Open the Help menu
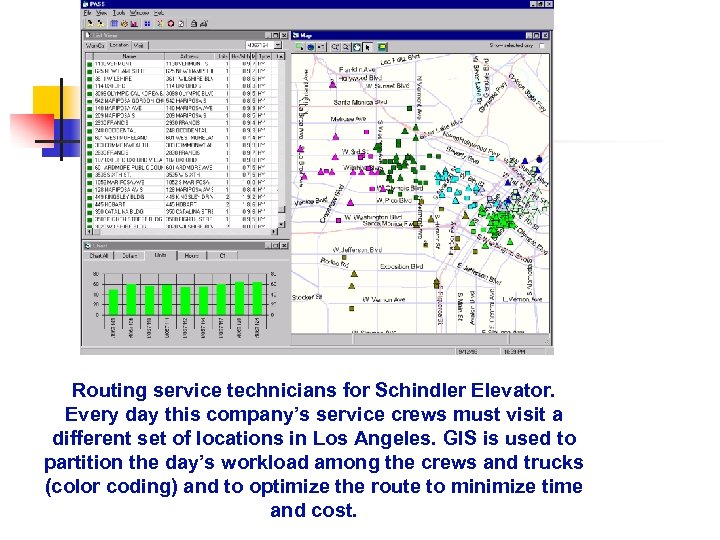 tap(158, 13)
